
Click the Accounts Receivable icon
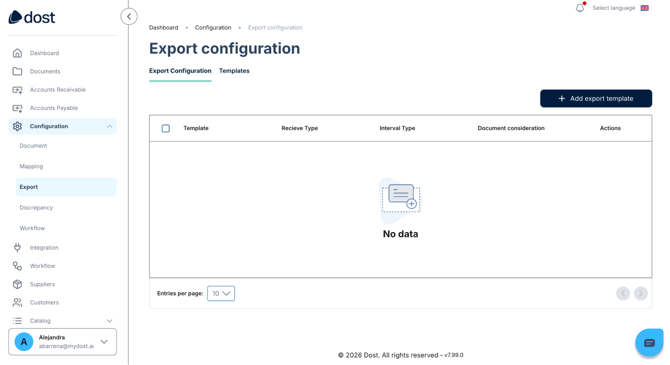17,90
